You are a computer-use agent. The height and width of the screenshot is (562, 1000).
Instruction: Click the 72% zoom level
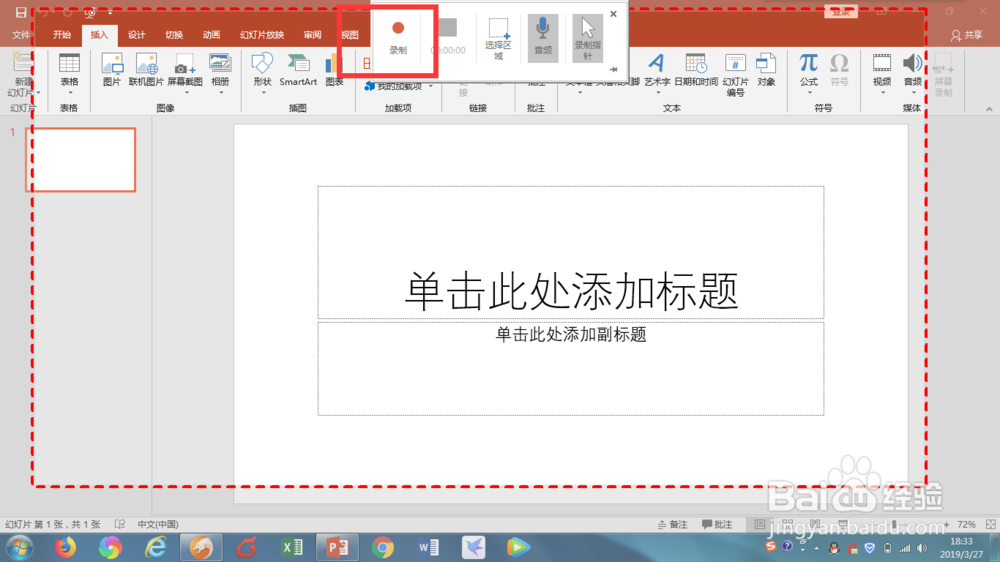click(966, 524)
